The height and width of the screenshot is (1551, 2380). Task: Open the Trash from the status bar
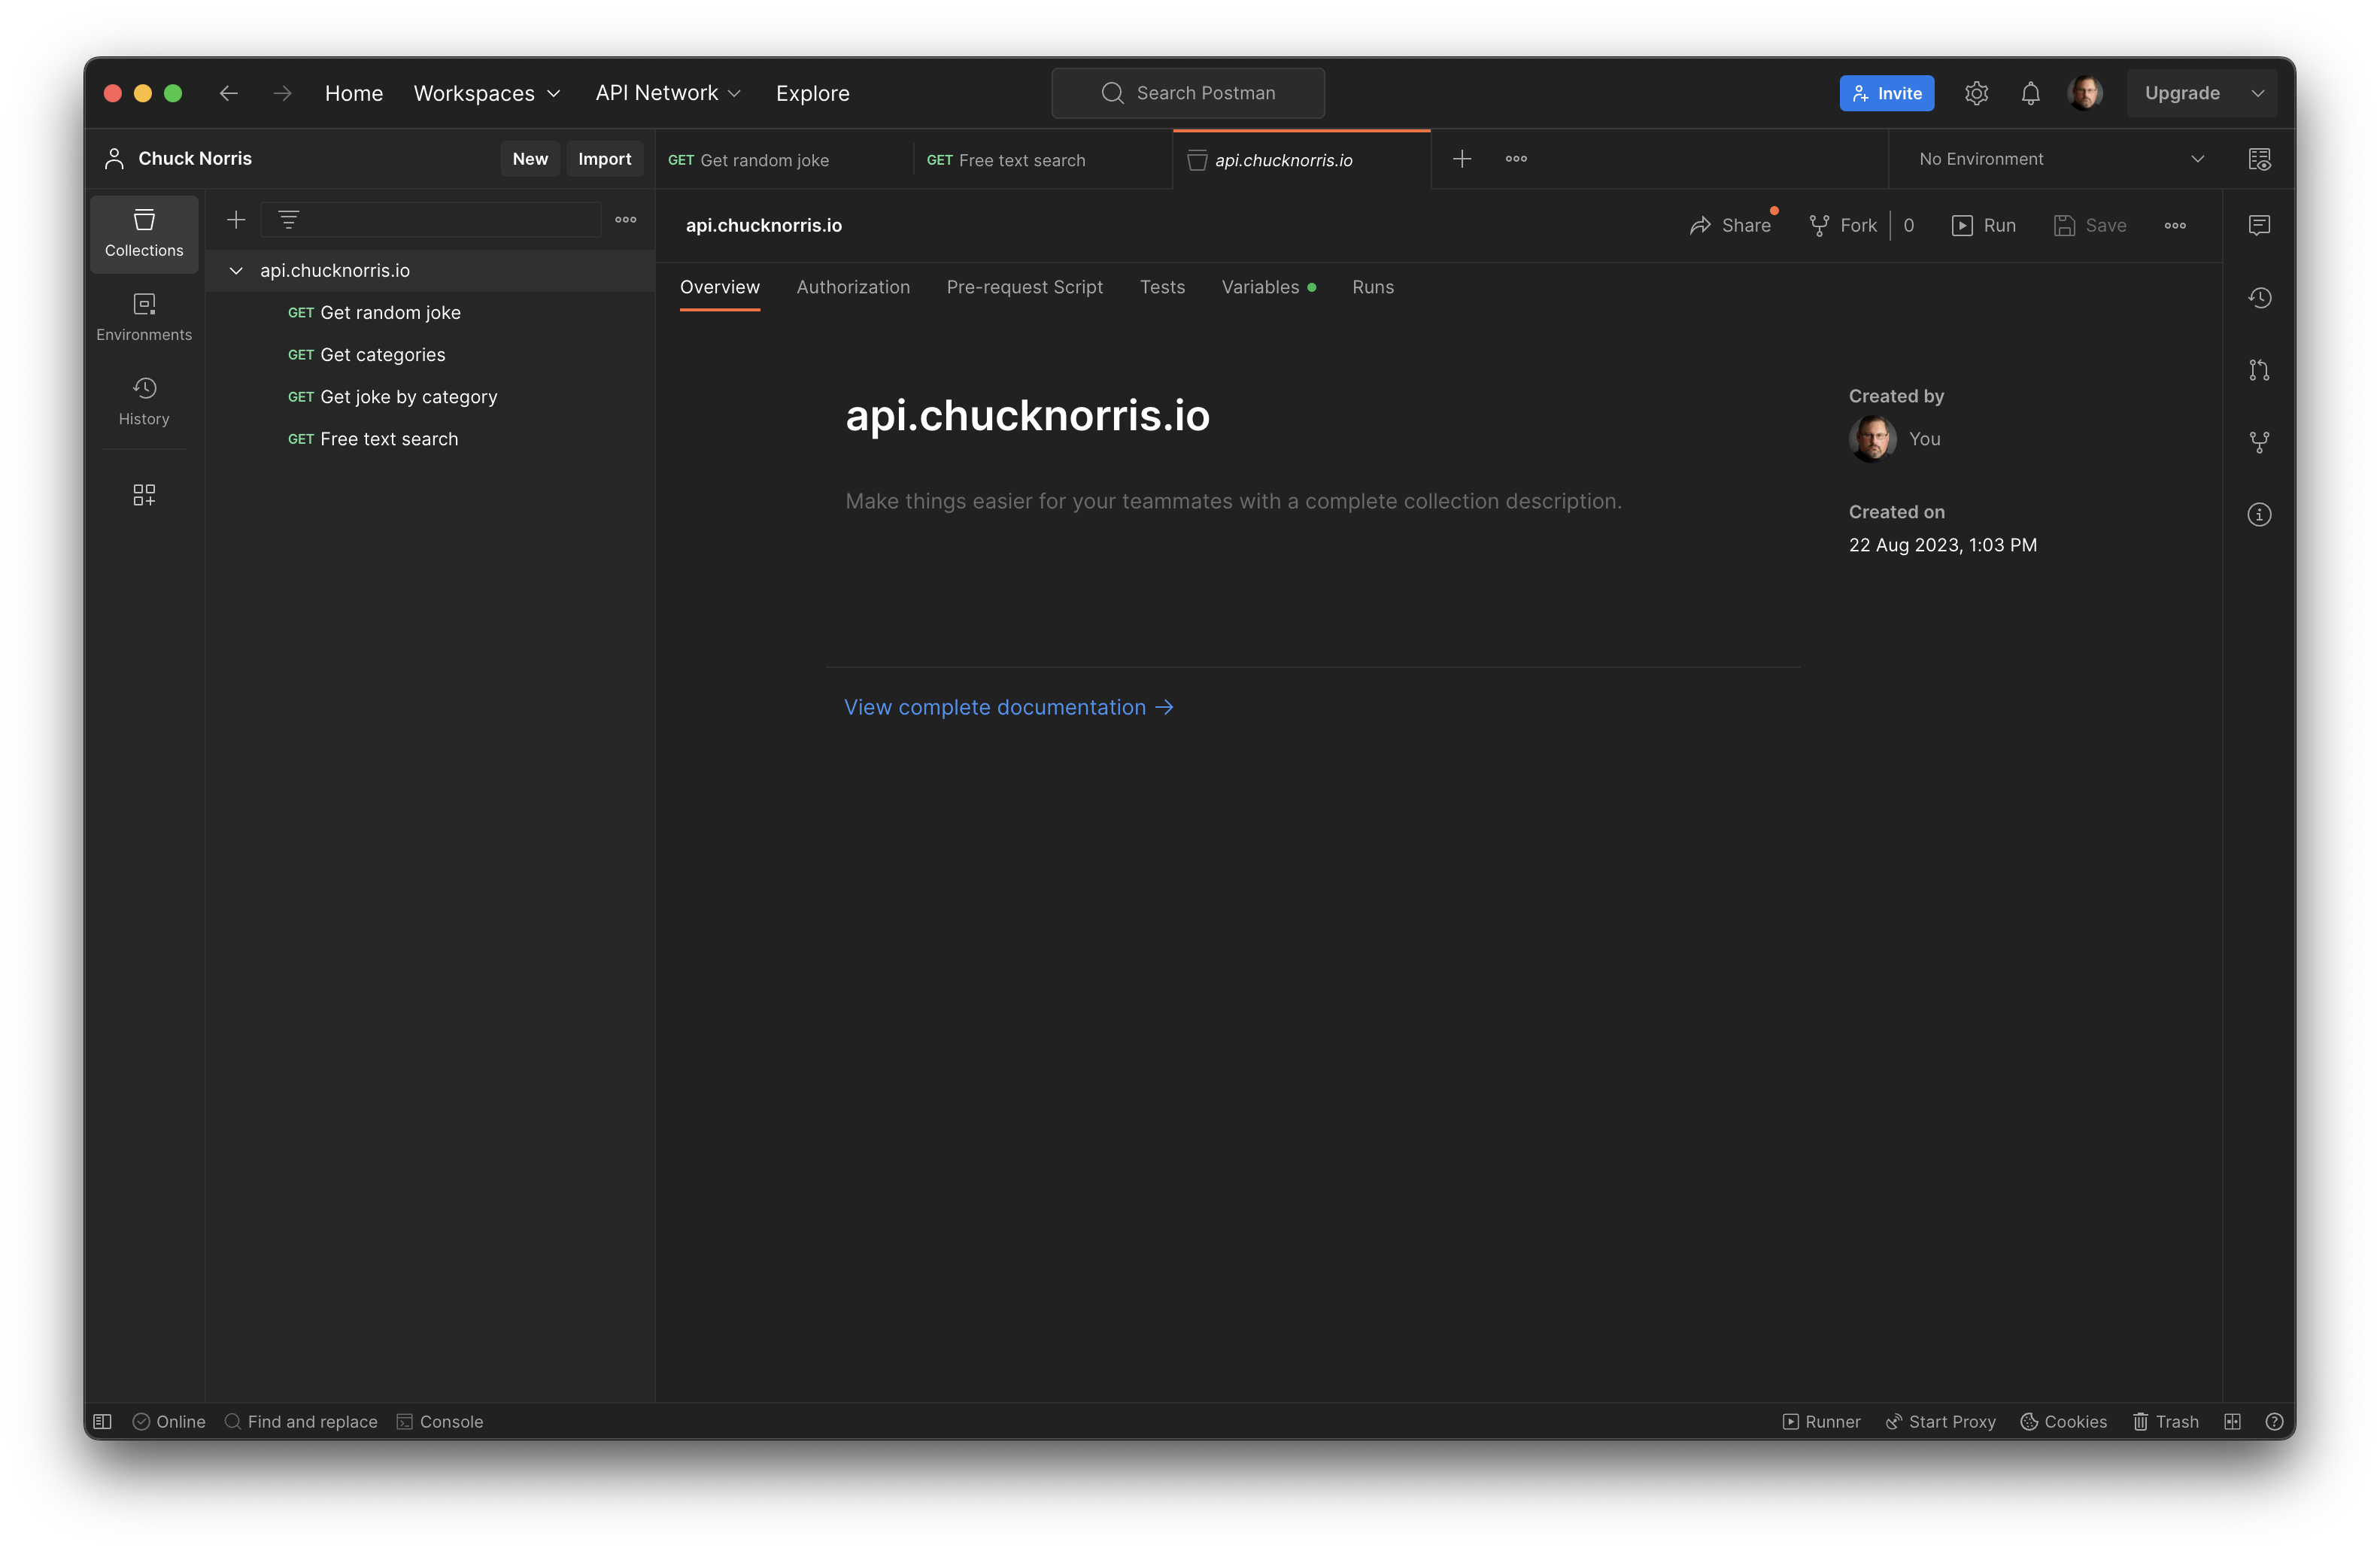click(x=2165, y=1421)
